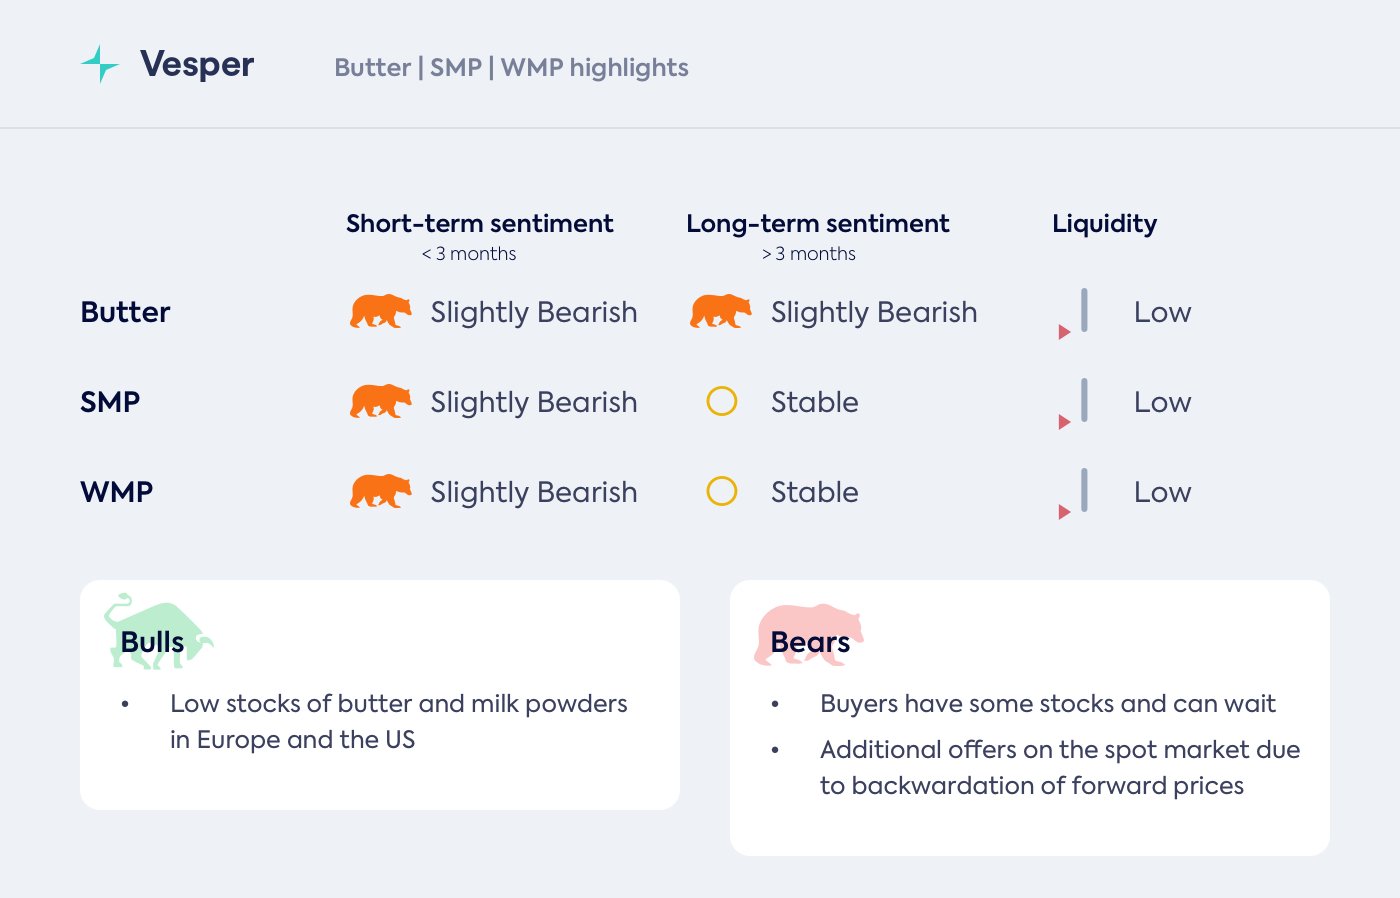Select the WMP row label

coord(116,492)
